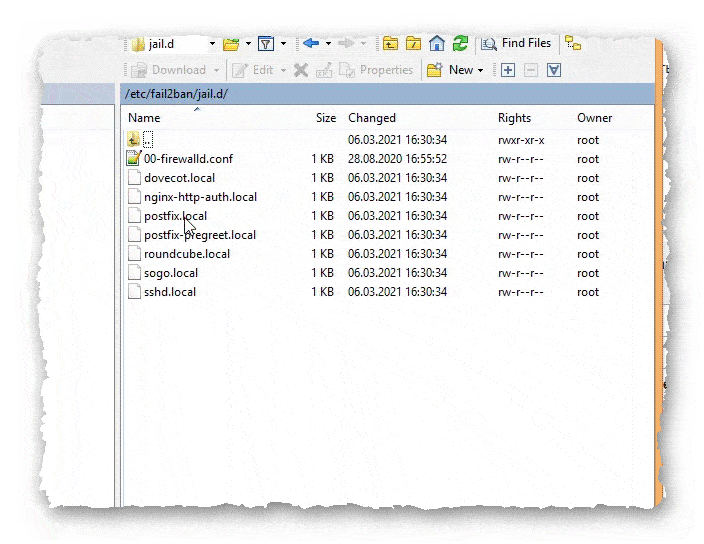The image size is (704, 544).
Task: Select the dovecot.local file
Action: pyautogui.click(x=179, y=178)
